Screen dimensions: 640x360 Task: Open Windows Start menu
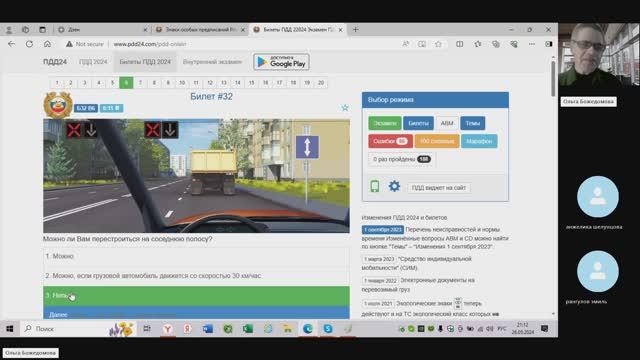point(10,329)
